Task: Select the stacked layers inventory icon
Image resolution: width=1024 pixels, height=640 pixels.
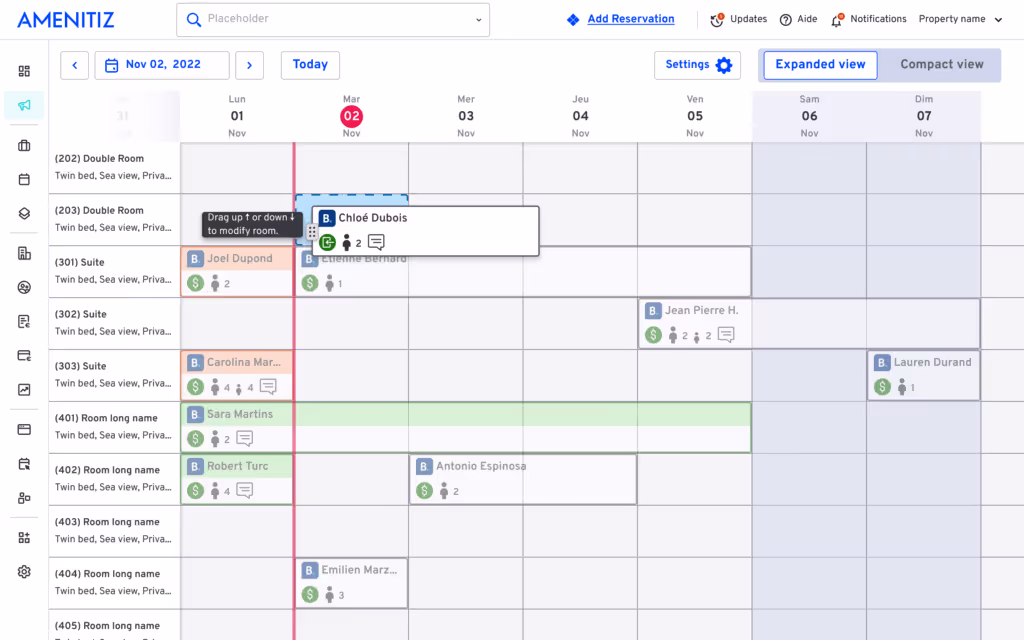Action: pos(22,213)
